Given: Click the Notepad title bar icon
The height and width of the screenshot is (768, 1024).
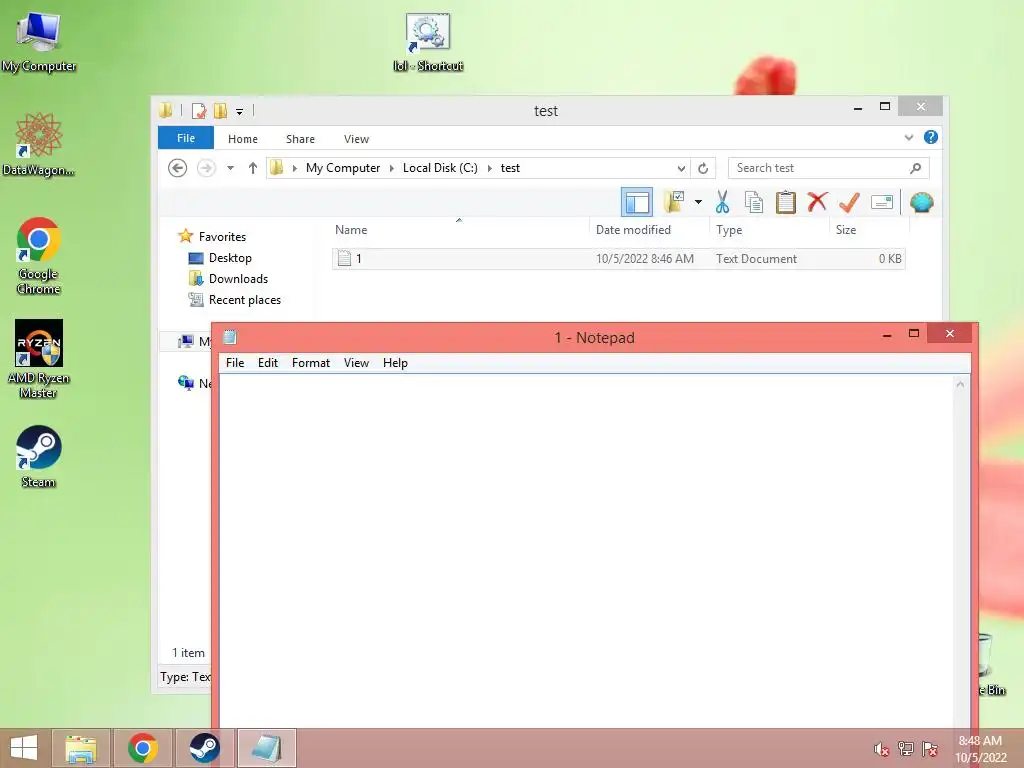Looking at the screenshot, I should (230, 337).
